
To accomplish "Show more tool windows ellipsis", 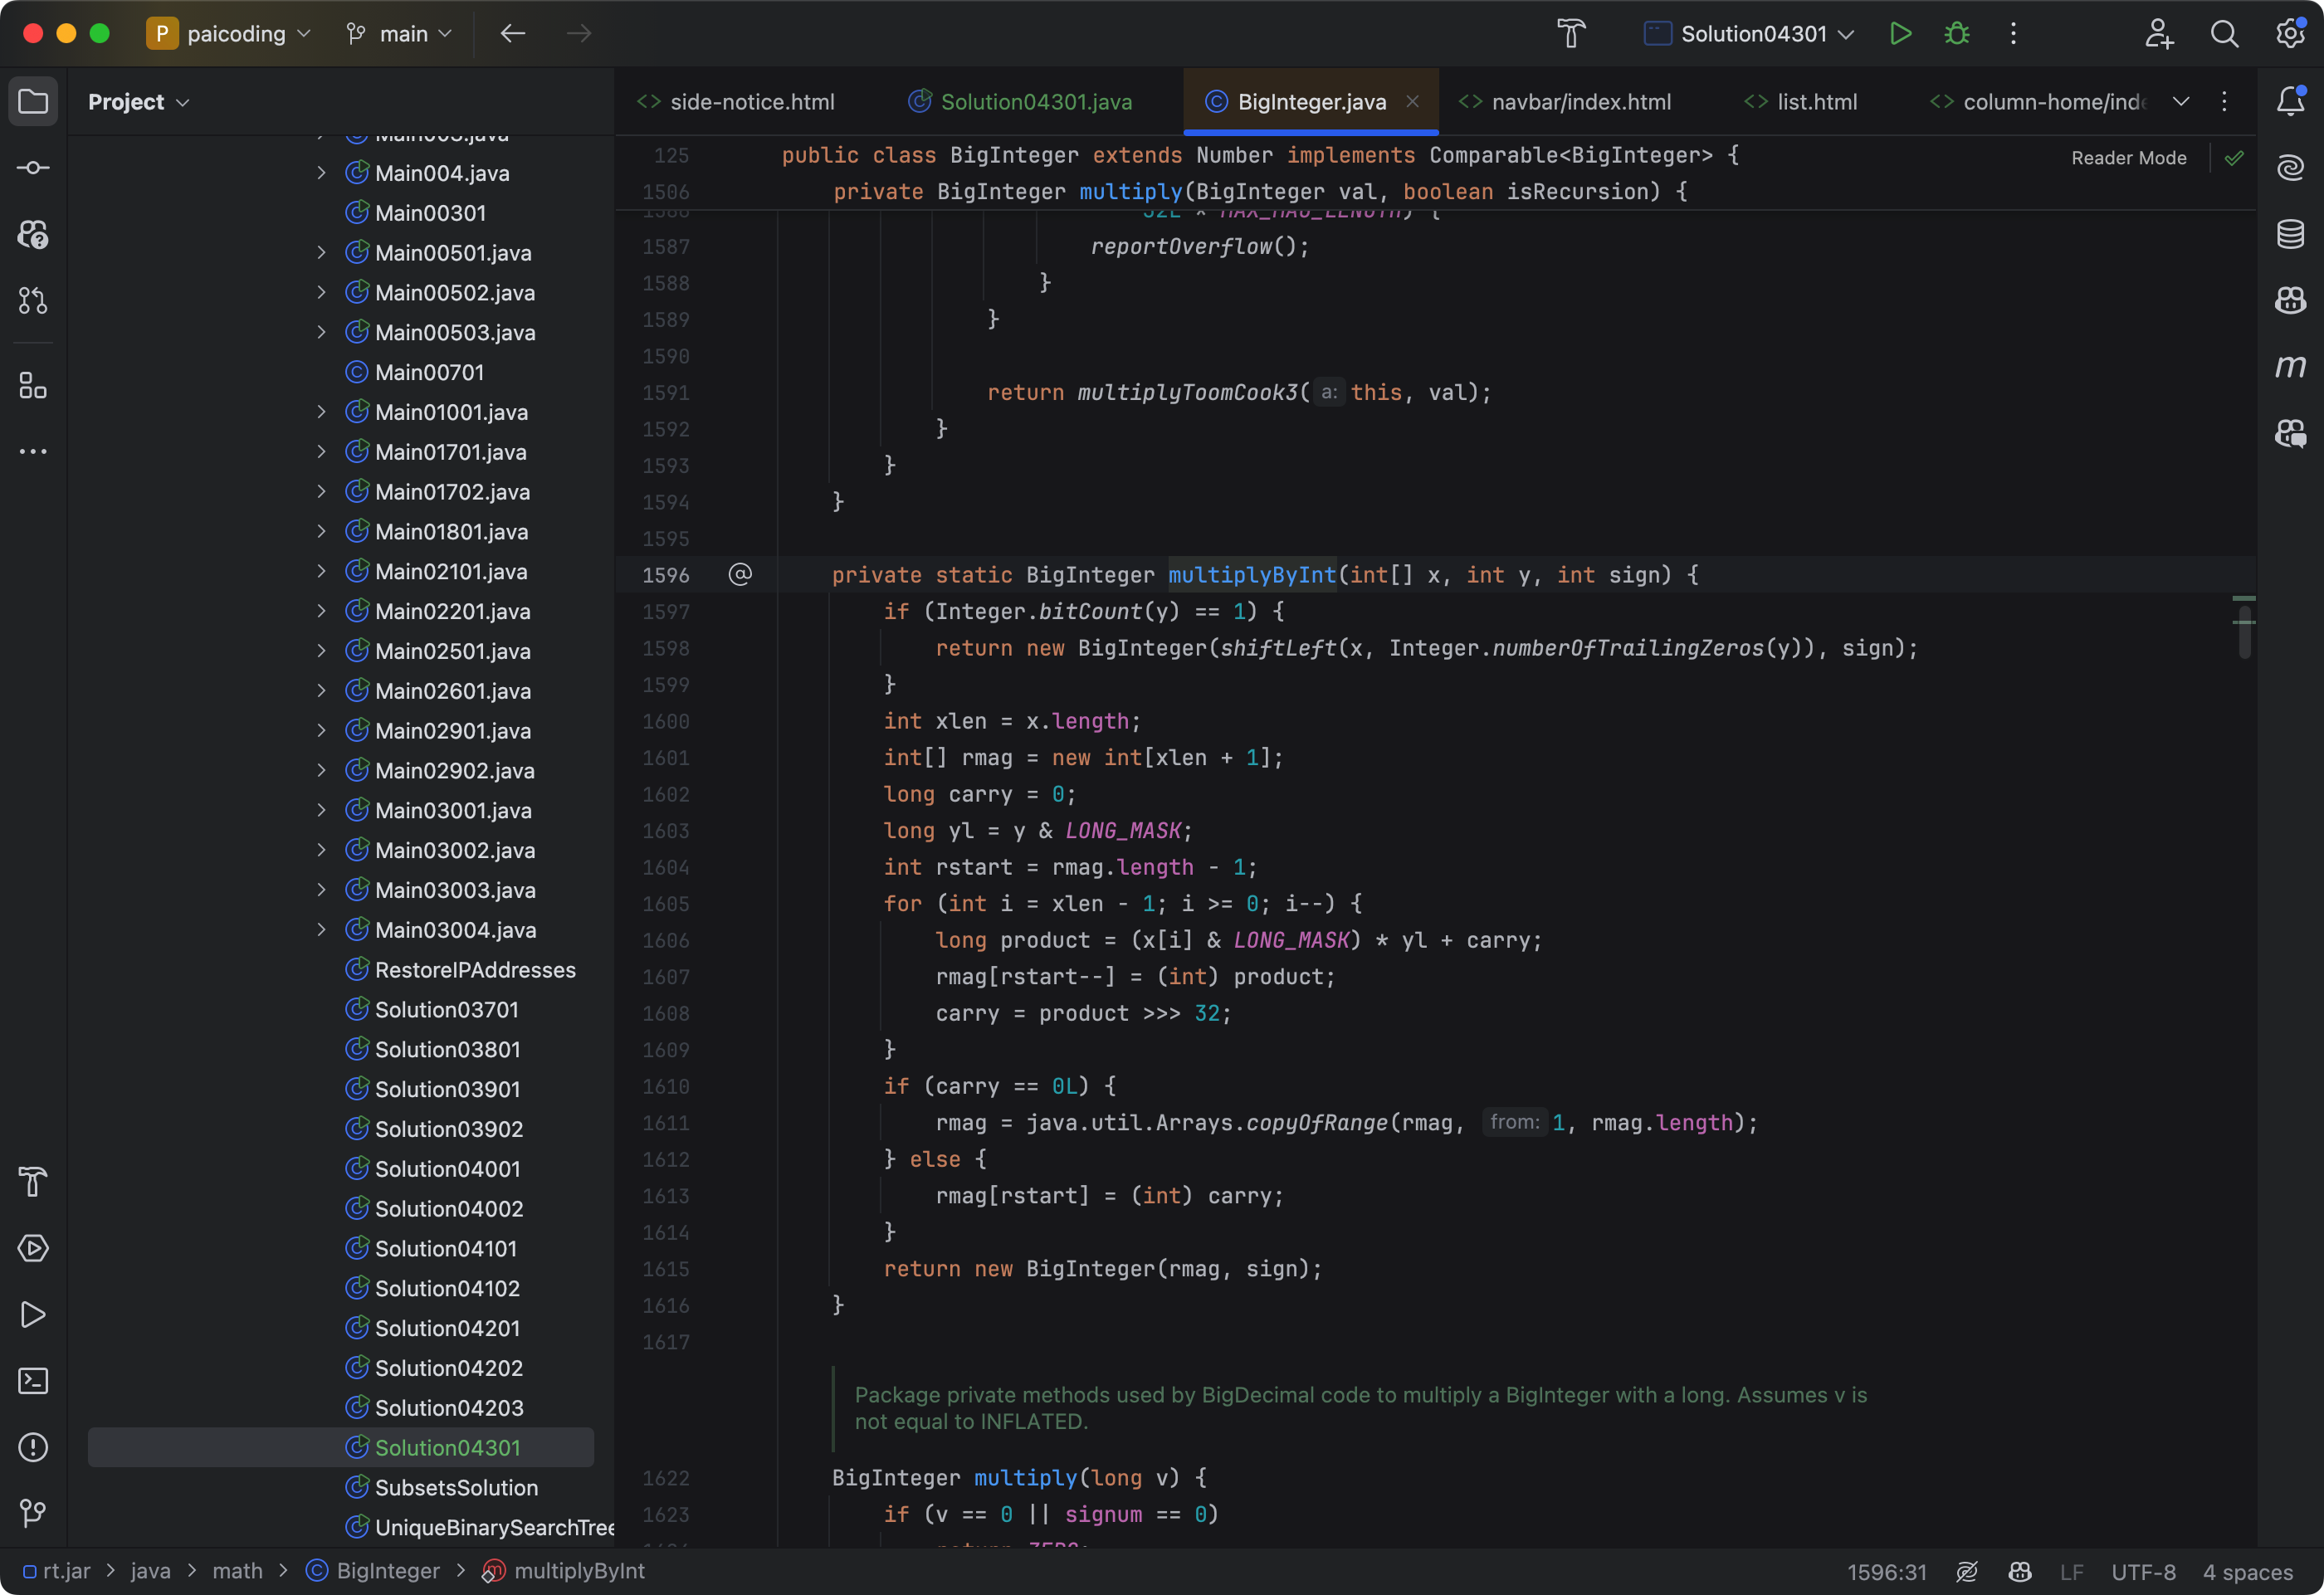I will (x=33, y=452).
